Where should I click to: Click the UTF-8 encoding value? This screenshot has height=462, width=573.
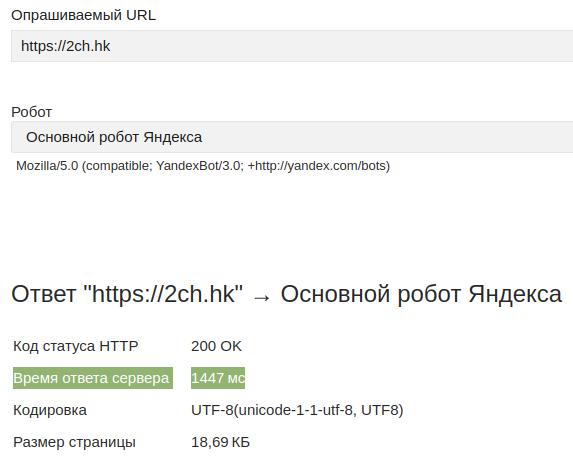click(297, 410)
